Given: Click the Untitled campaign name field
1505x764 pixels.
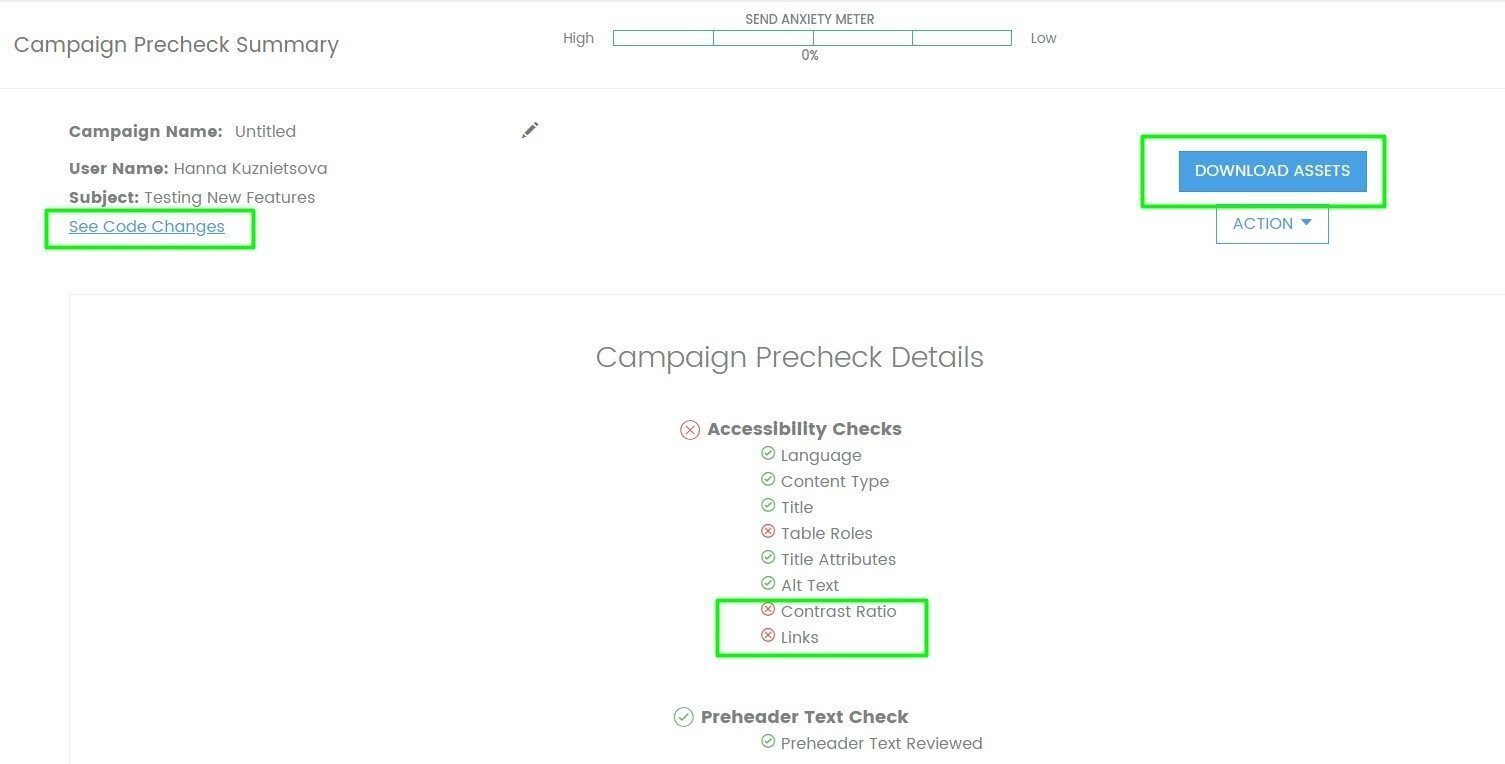Looking at the screenshot, I should pyautogui.click(x=265, y=132).
